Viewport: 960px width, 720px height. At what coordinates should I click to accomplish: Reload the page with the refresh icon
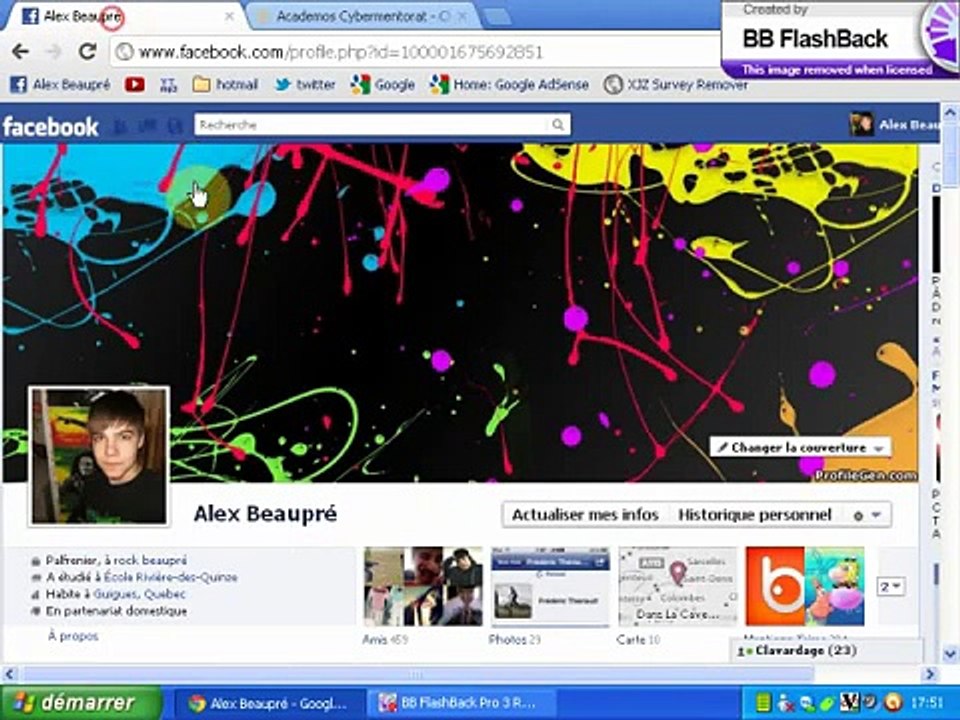point(87,51)
